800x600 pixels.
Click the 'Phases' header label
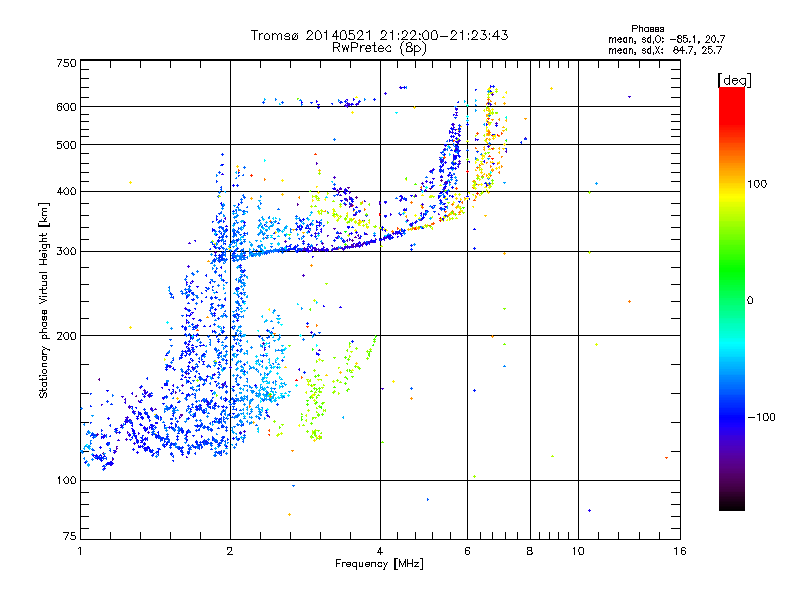647,29
